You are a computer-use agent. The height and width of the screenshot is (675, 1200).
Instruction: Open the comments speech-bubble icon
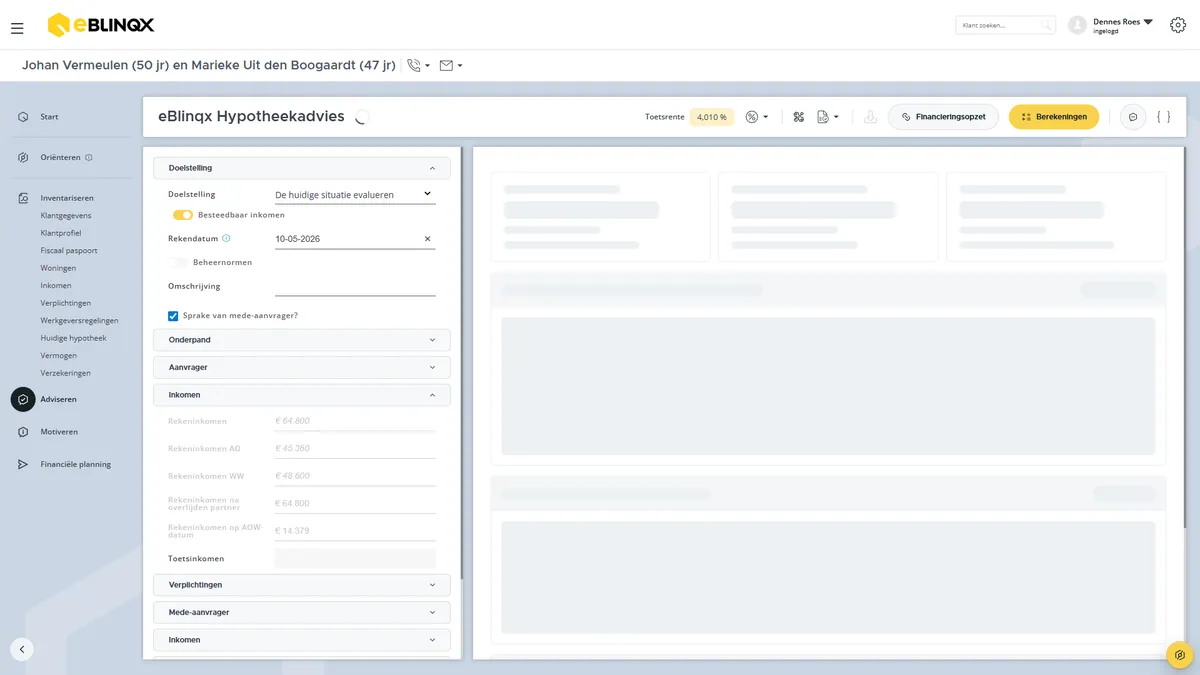click(1133, 117)
